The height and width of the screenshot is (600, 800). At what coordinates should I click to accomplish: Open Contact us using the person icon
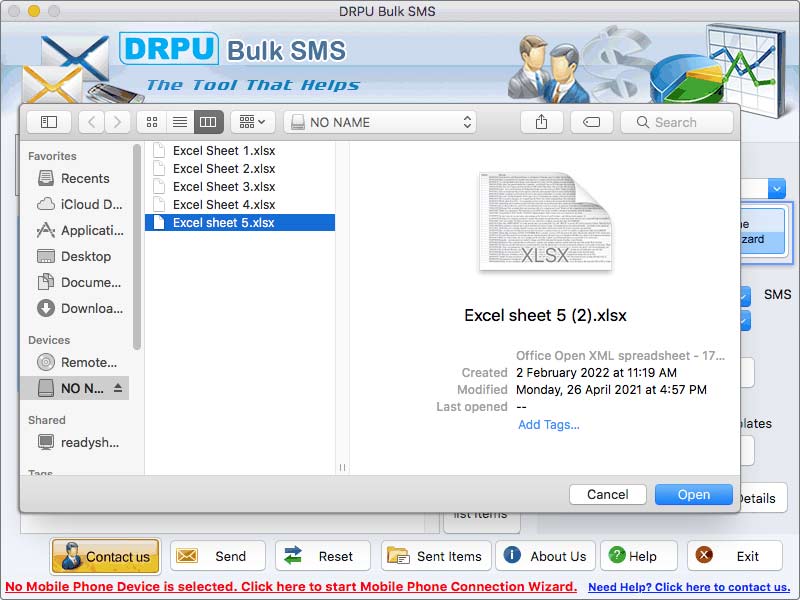72,555
